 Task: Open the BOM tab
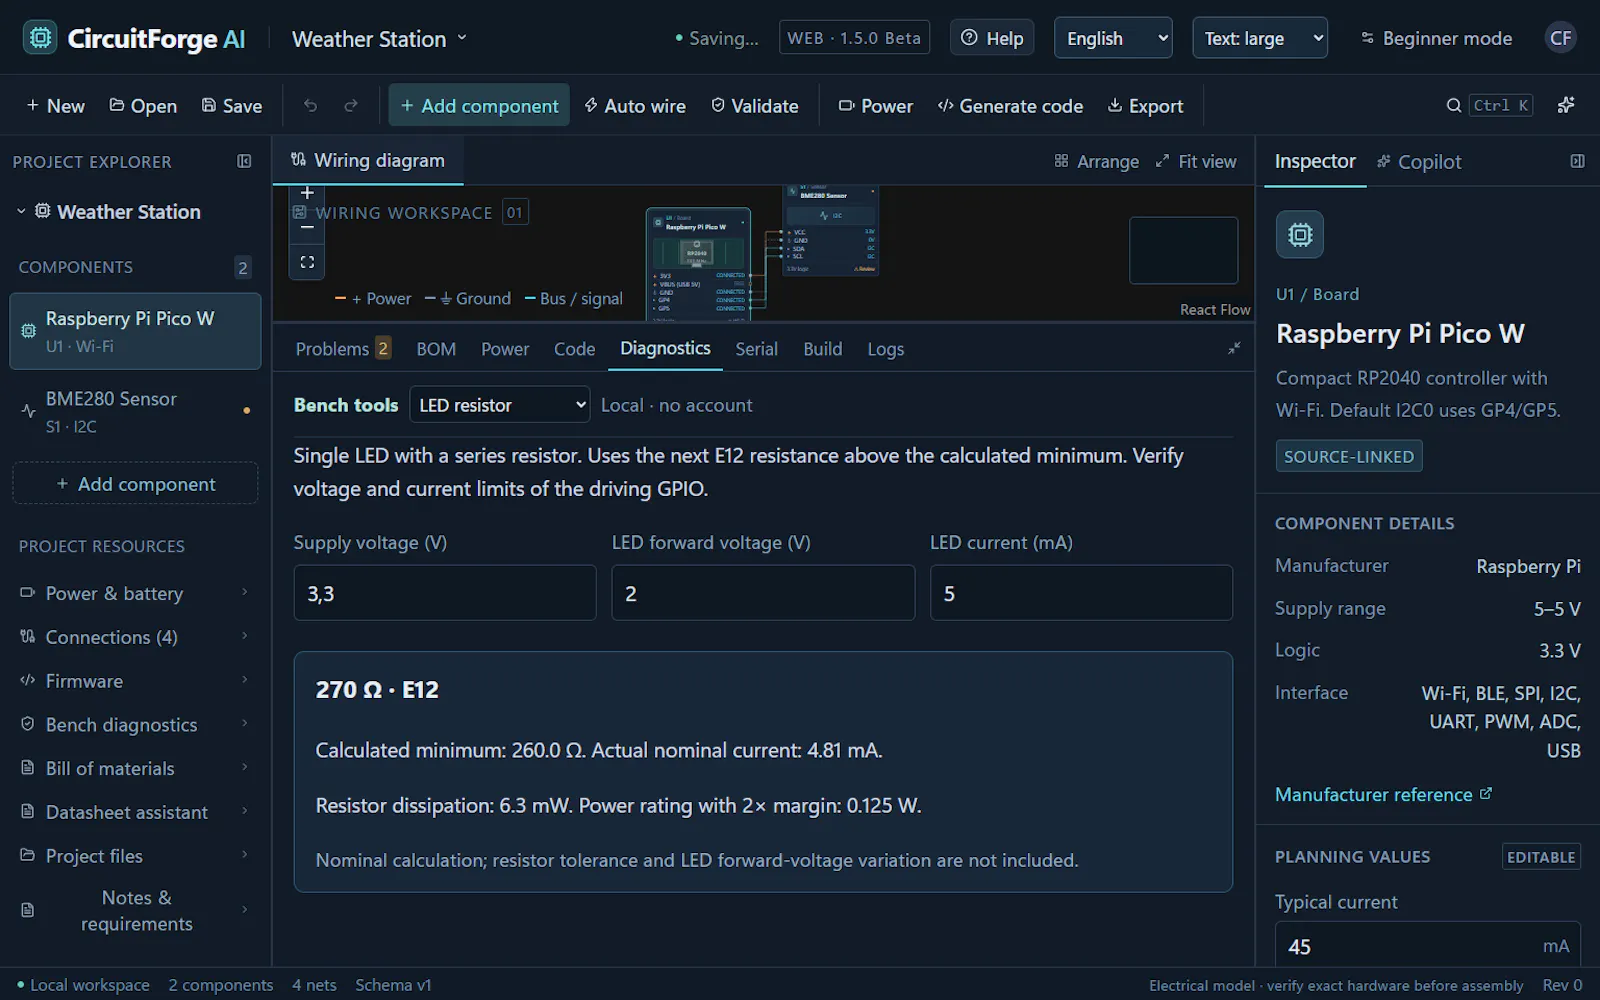(x=436, y=349)
